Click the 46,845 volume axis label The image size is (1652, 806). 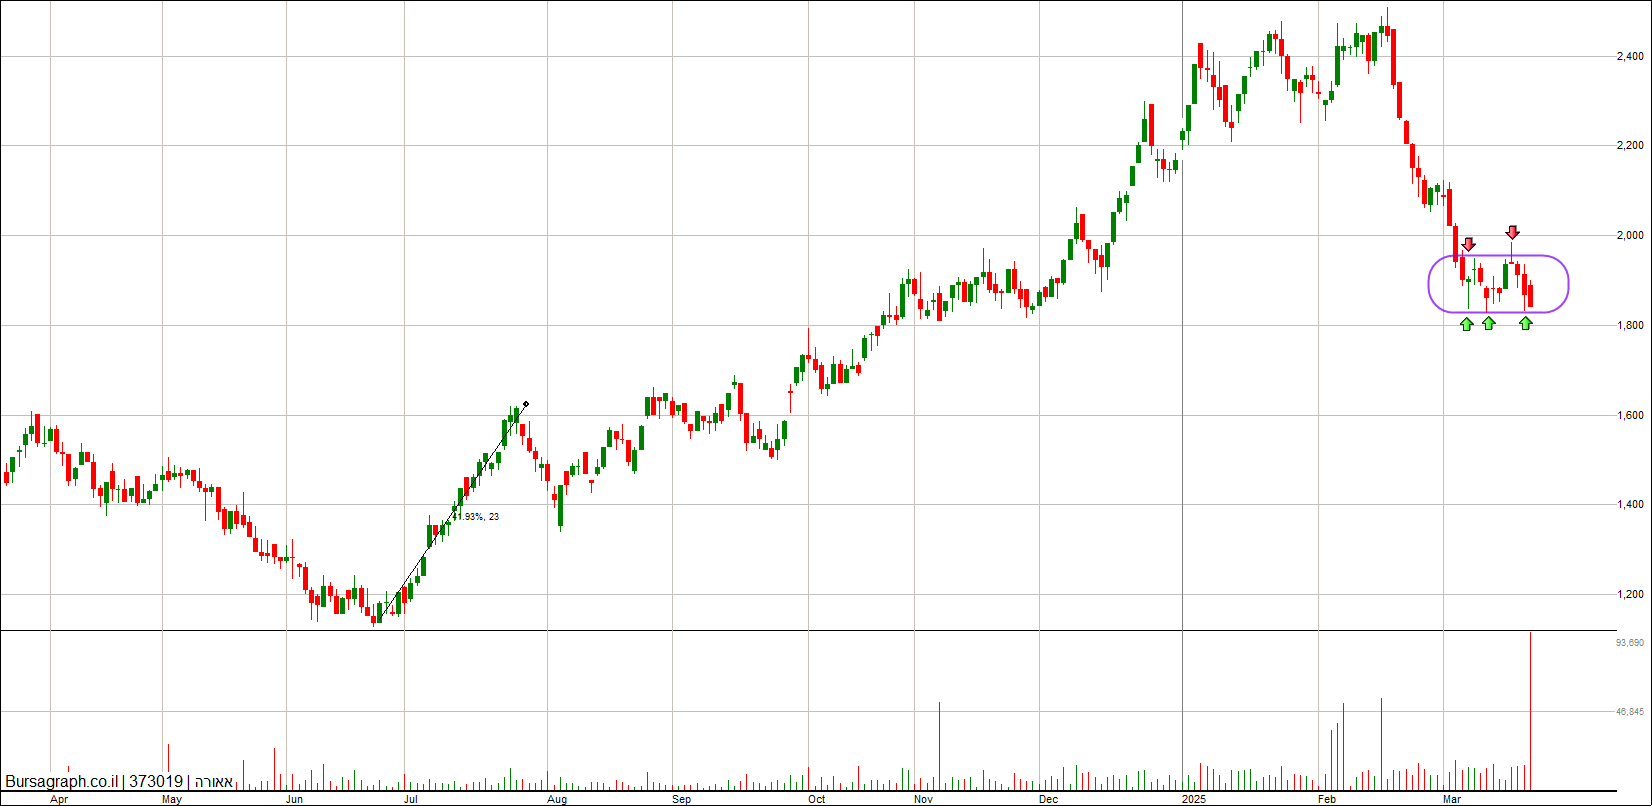pyautogui.click(x=1630, y=712)
